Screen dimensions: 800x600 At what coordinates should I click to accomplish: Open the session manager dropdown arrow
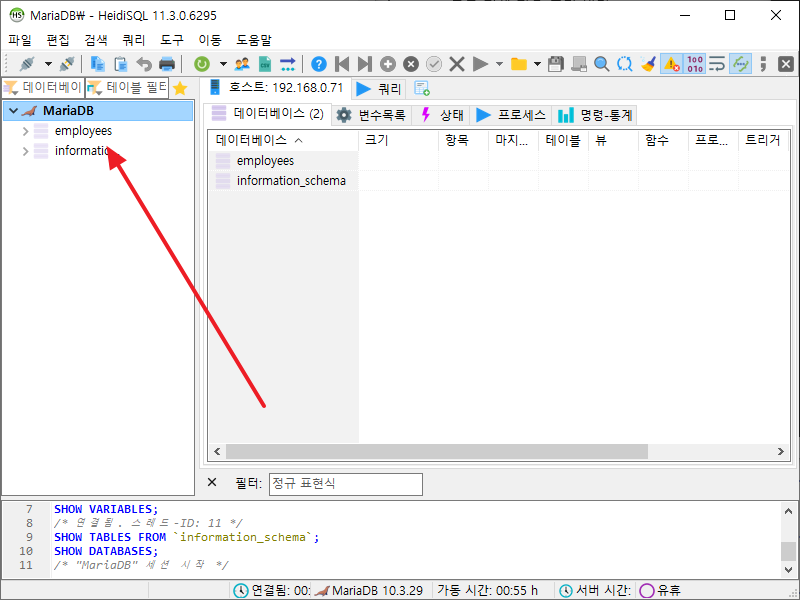click(48, 64)
